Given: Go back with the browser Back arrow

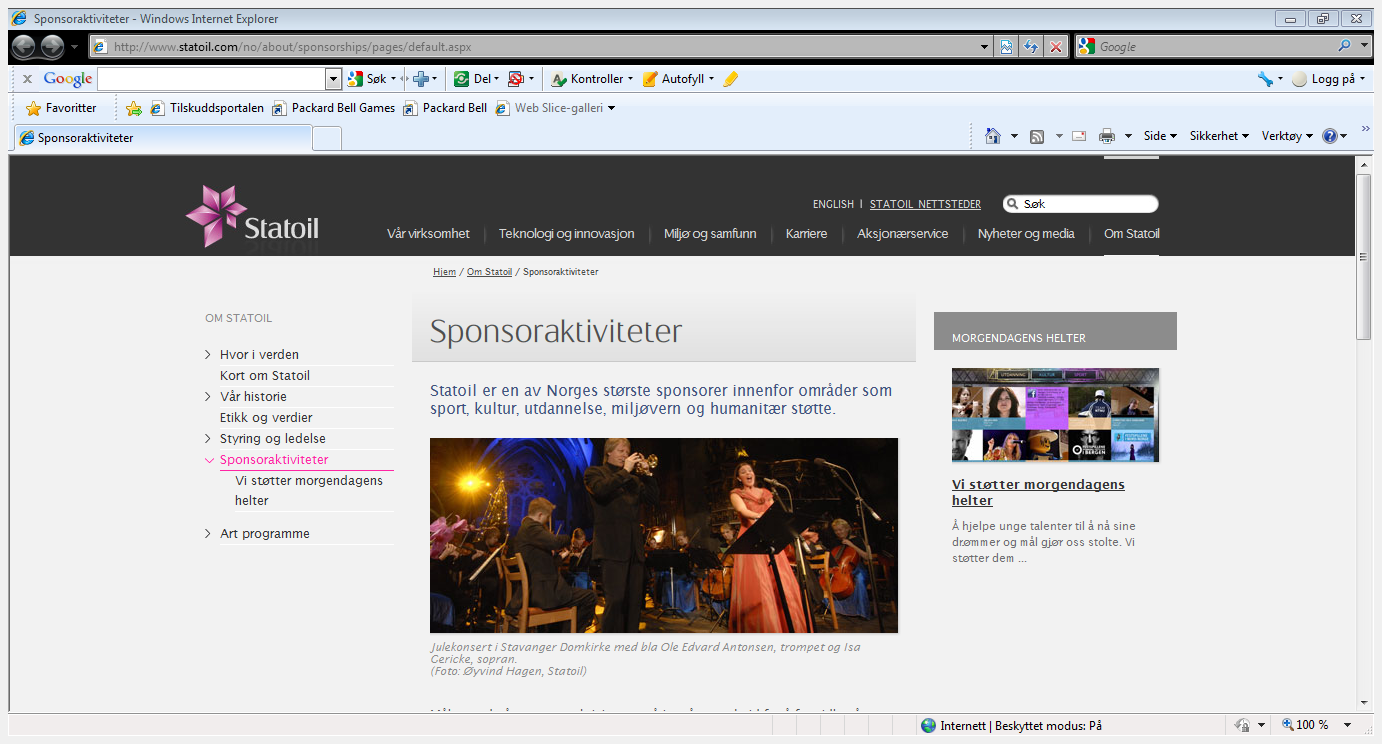Looking at the screenshot, I should coord(24,46).
